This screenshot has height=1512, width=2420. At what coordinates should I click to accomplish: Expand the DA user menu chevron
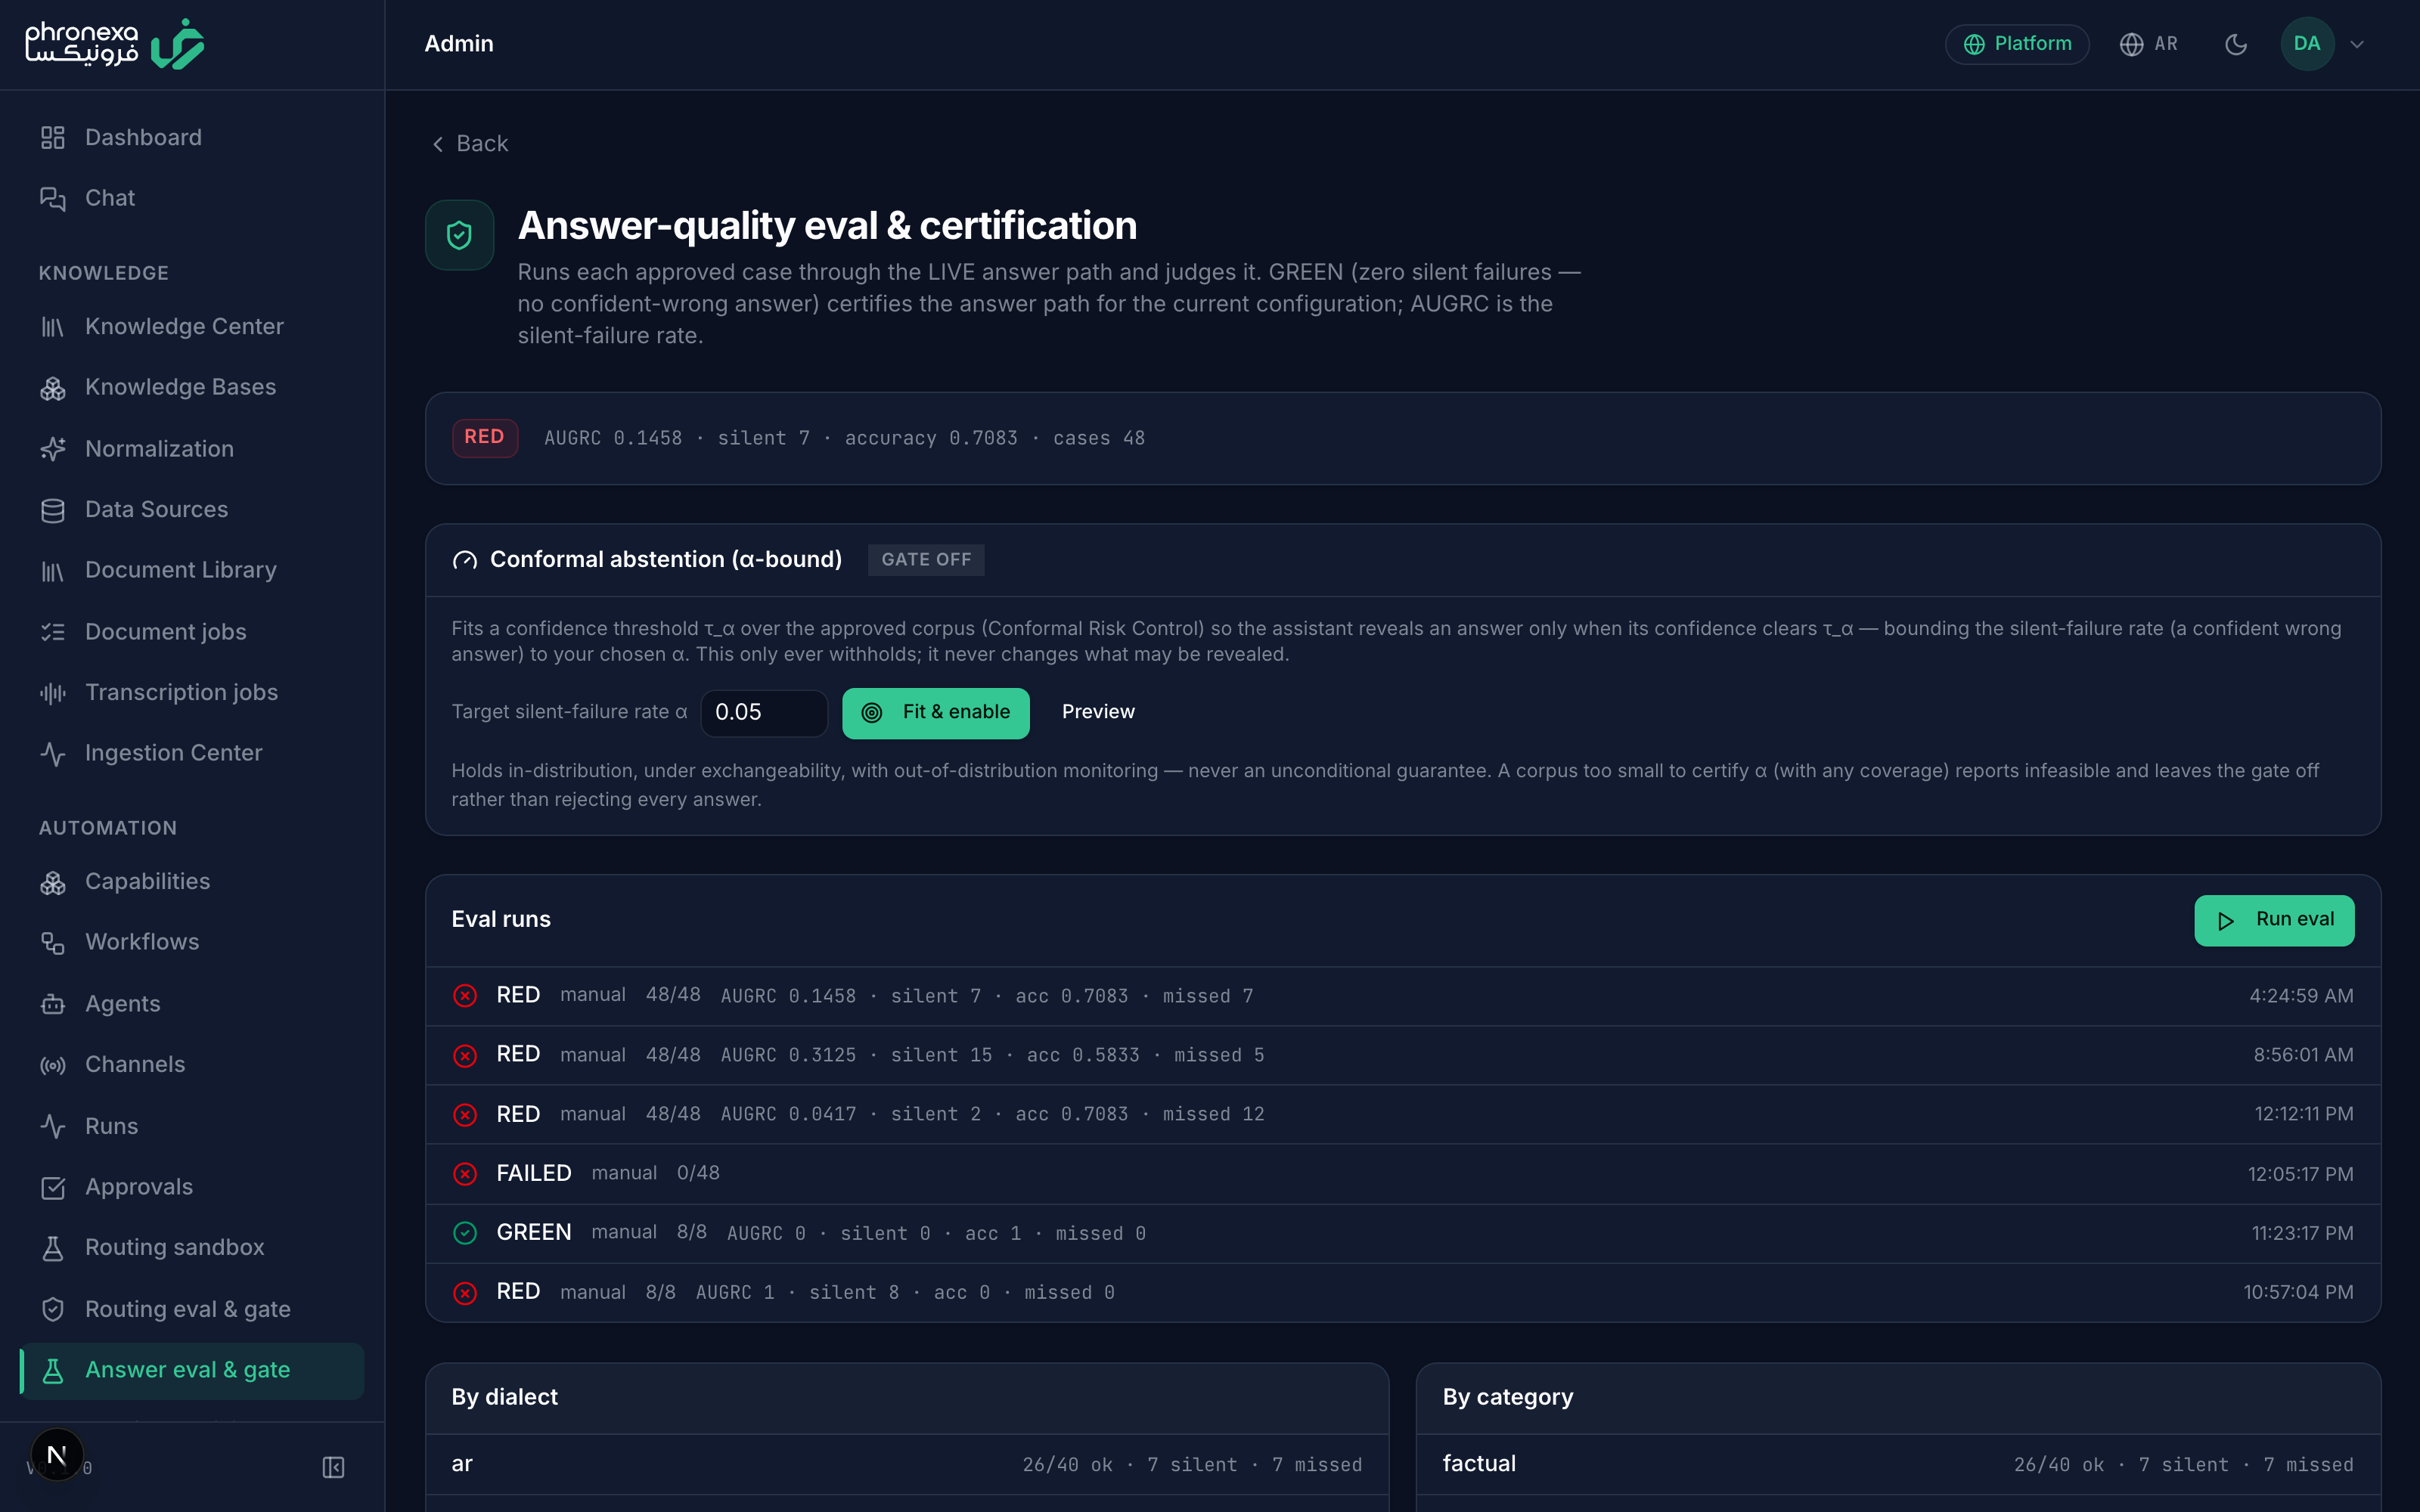[2357, 44]
